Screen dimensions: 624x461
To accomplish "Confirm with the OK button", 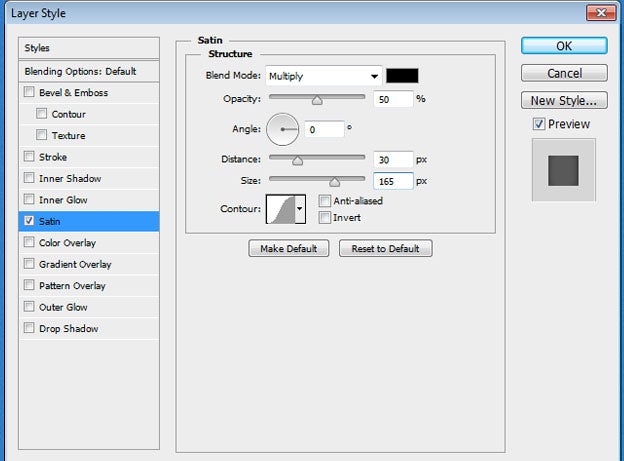I will pos(564,46).
